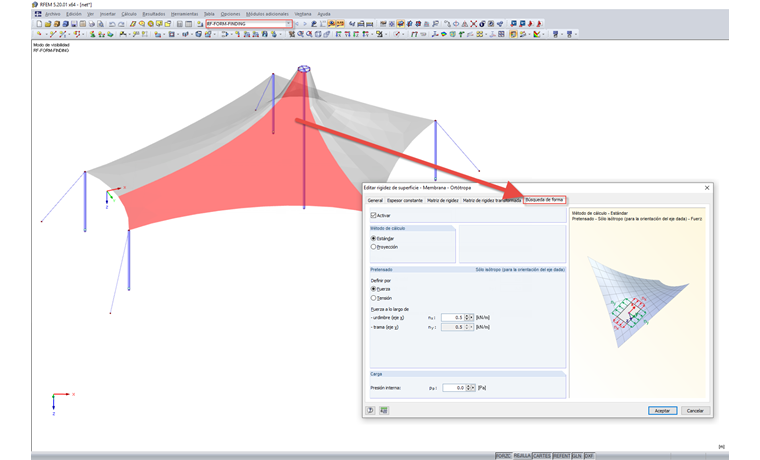Click the highlighted orange view-mode icon
Viewport: 760px width, 460px height.
[x=400, y=23]
